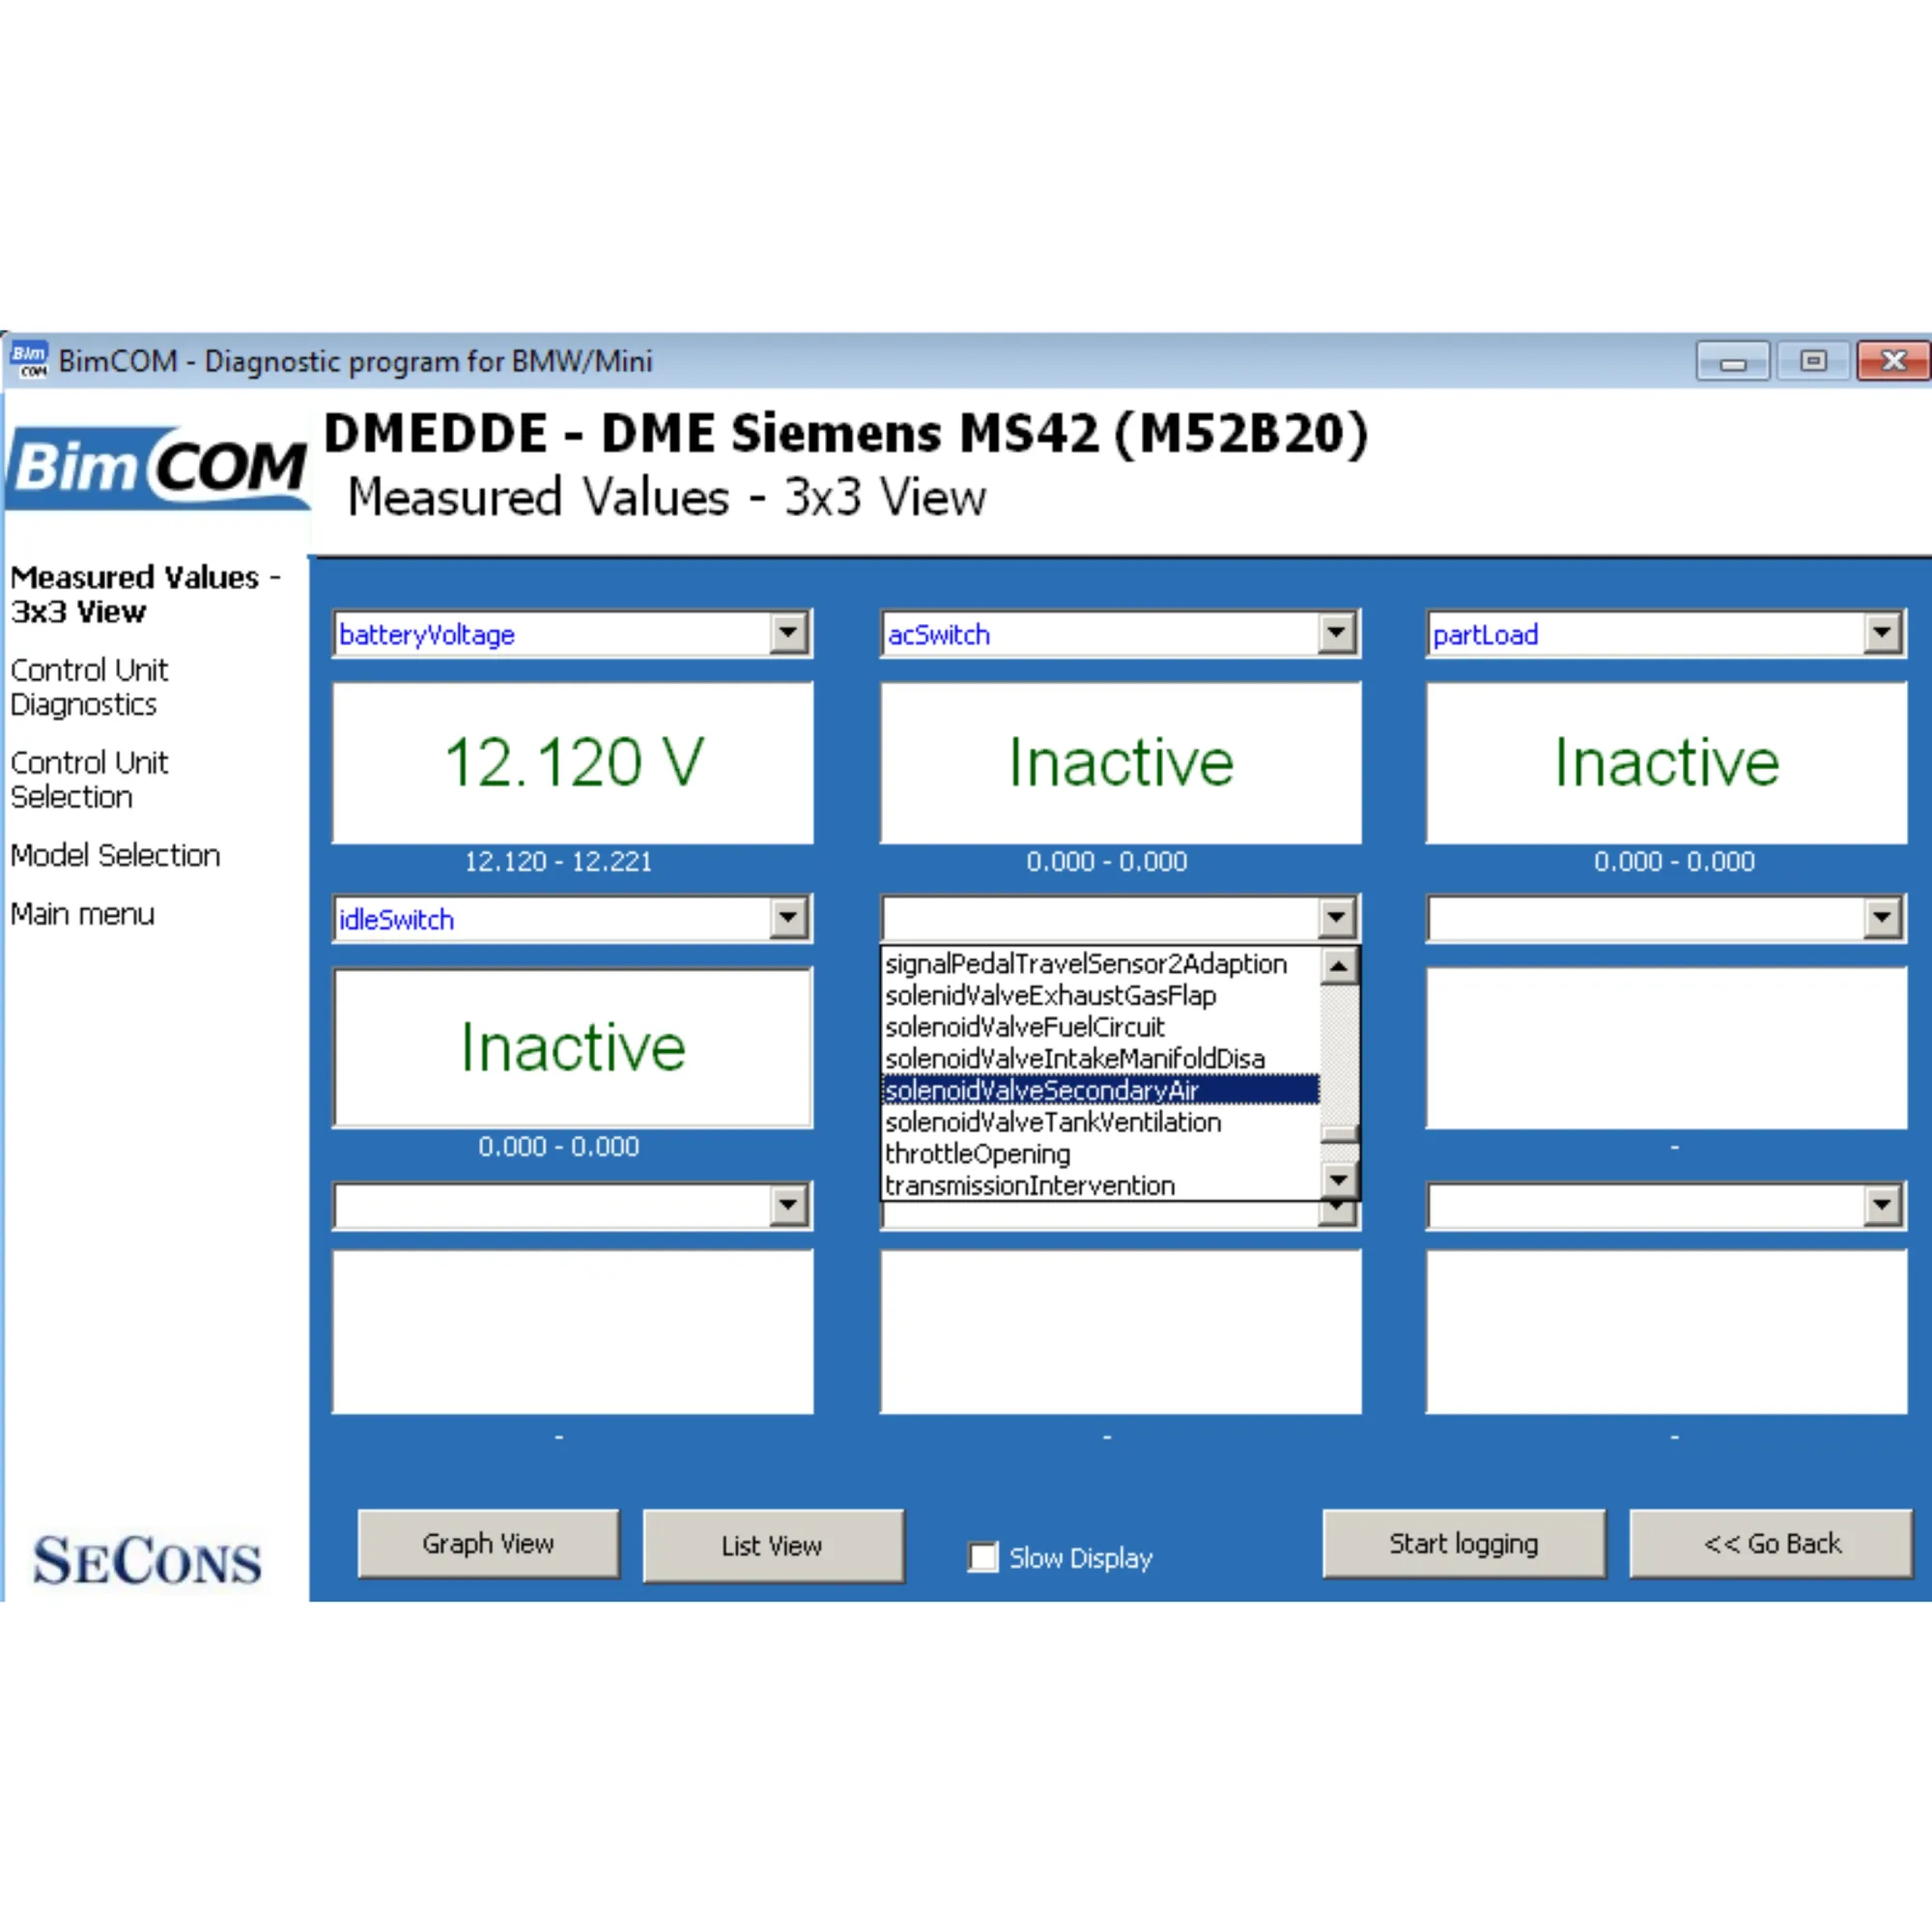Screen dimensions: 1932x1932
Task: Pick signalPedalTravelSensor2Adaption from the list
Action: point(1084,964)
